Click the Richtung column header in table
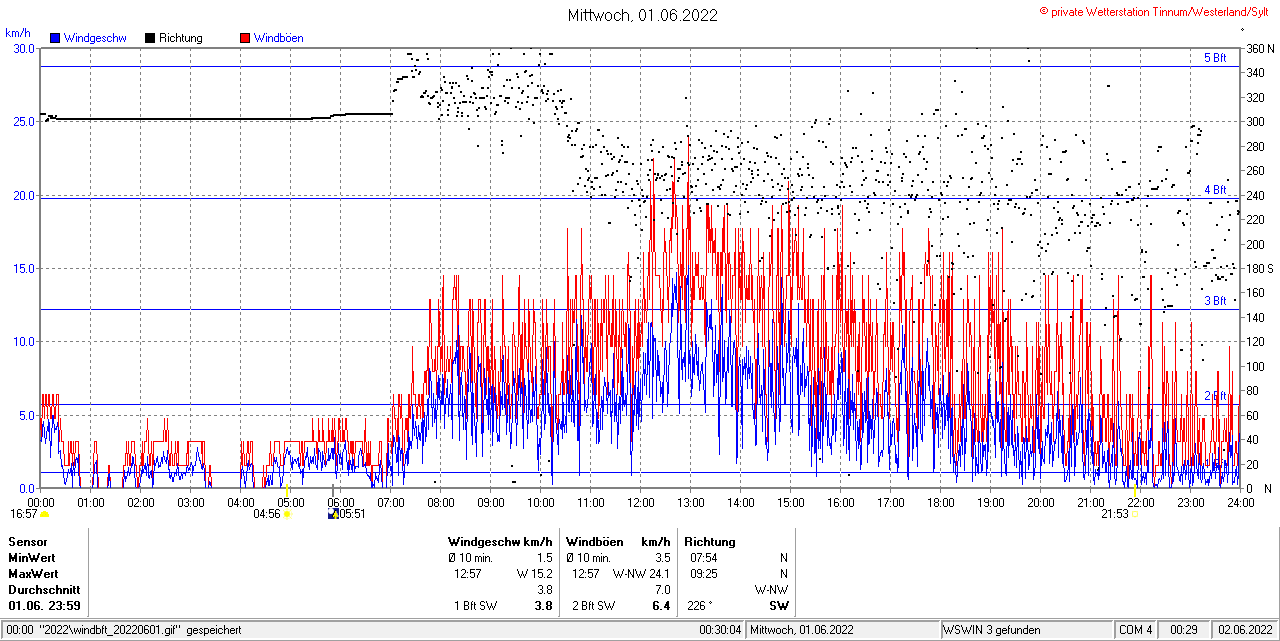 pos(709,542)
